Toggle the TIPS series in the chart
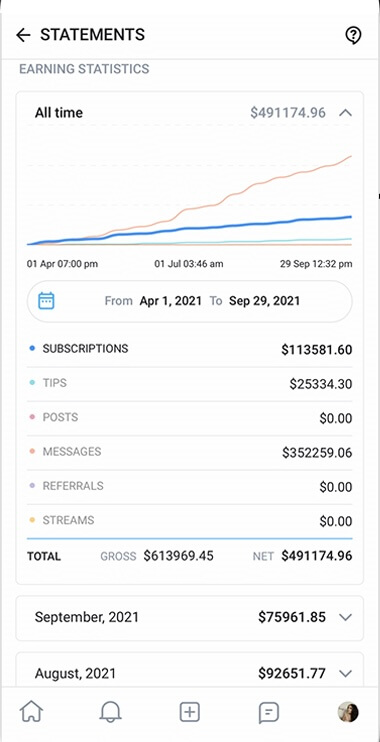This screenshot has height=742, width=380. (190, 383)
